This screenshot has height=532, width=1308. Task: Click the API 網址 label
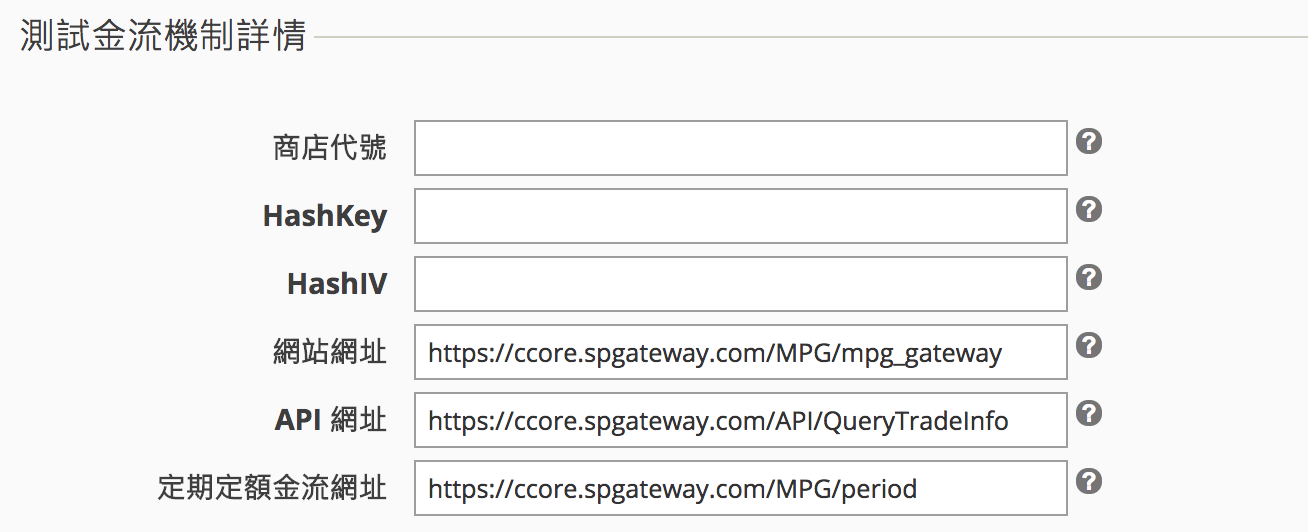(x=331, y=420)
